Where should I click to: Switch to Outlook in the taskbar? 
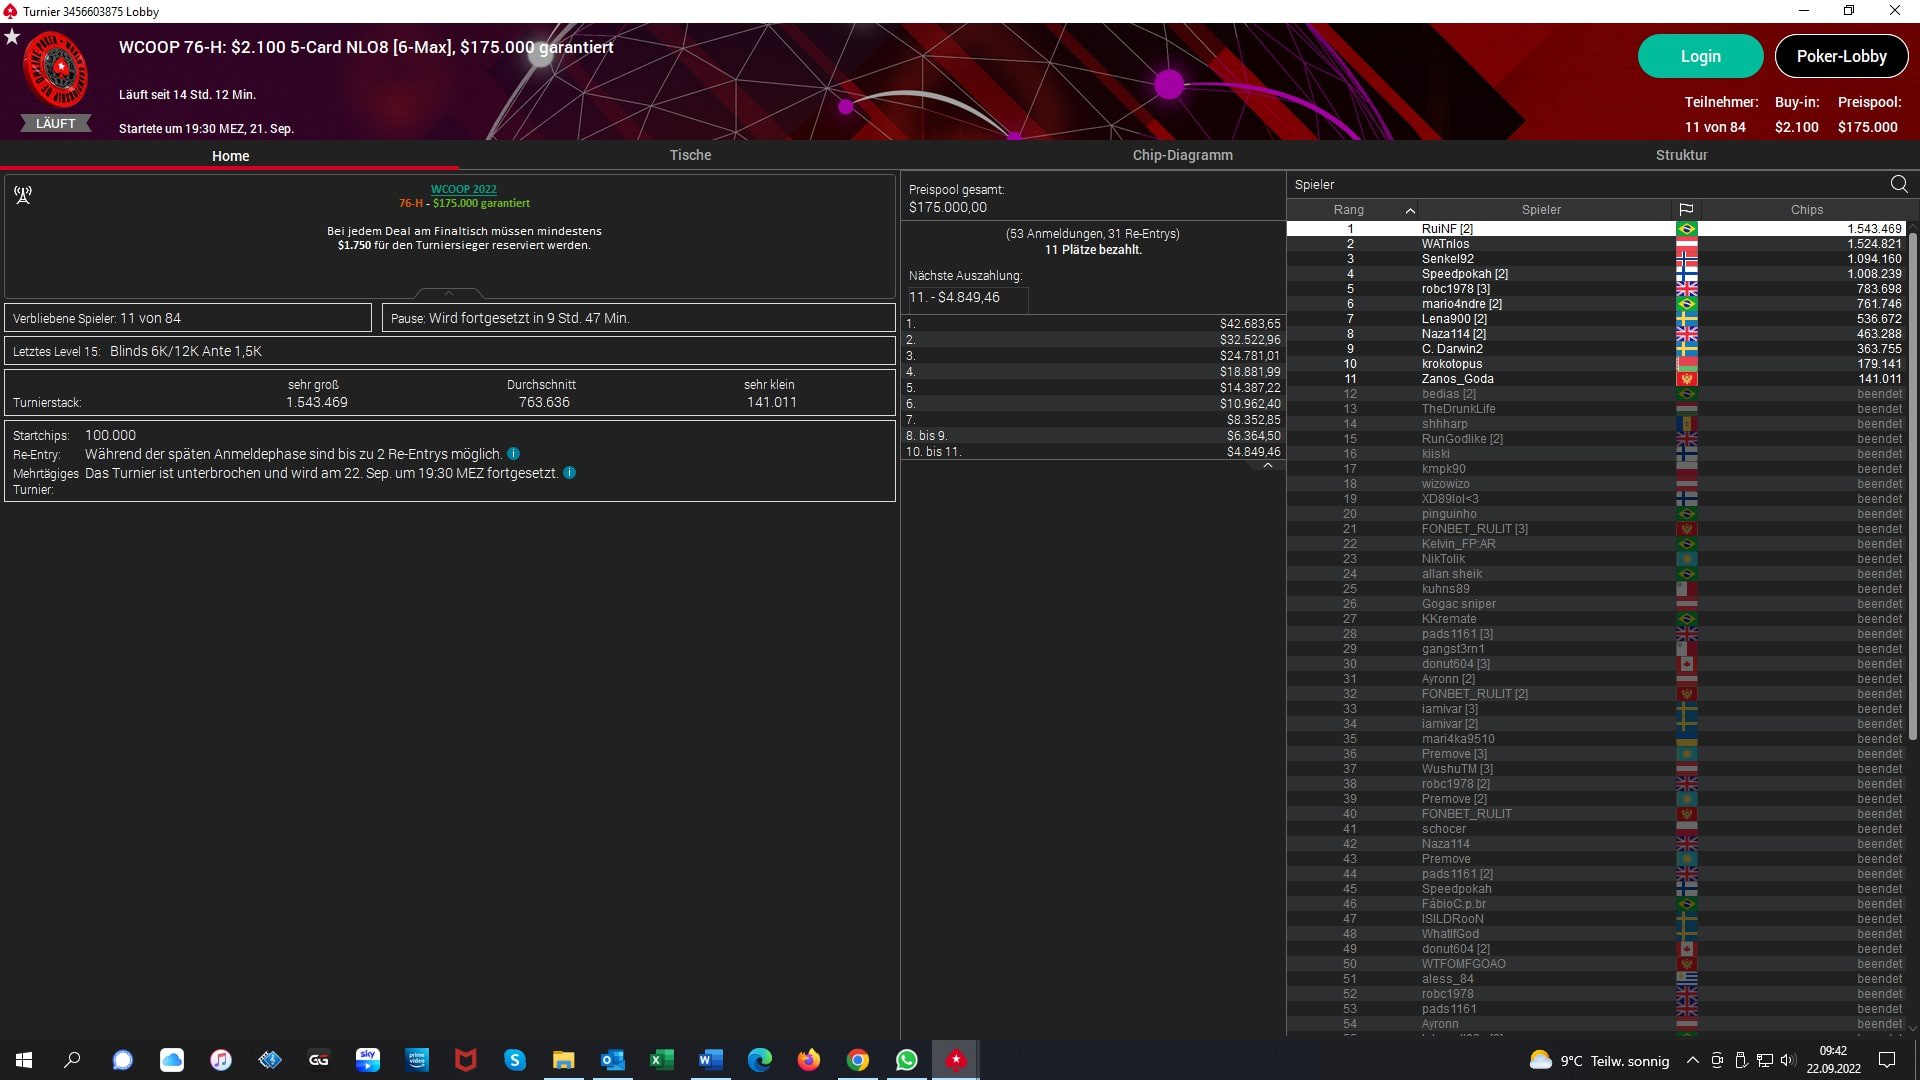612,1060
